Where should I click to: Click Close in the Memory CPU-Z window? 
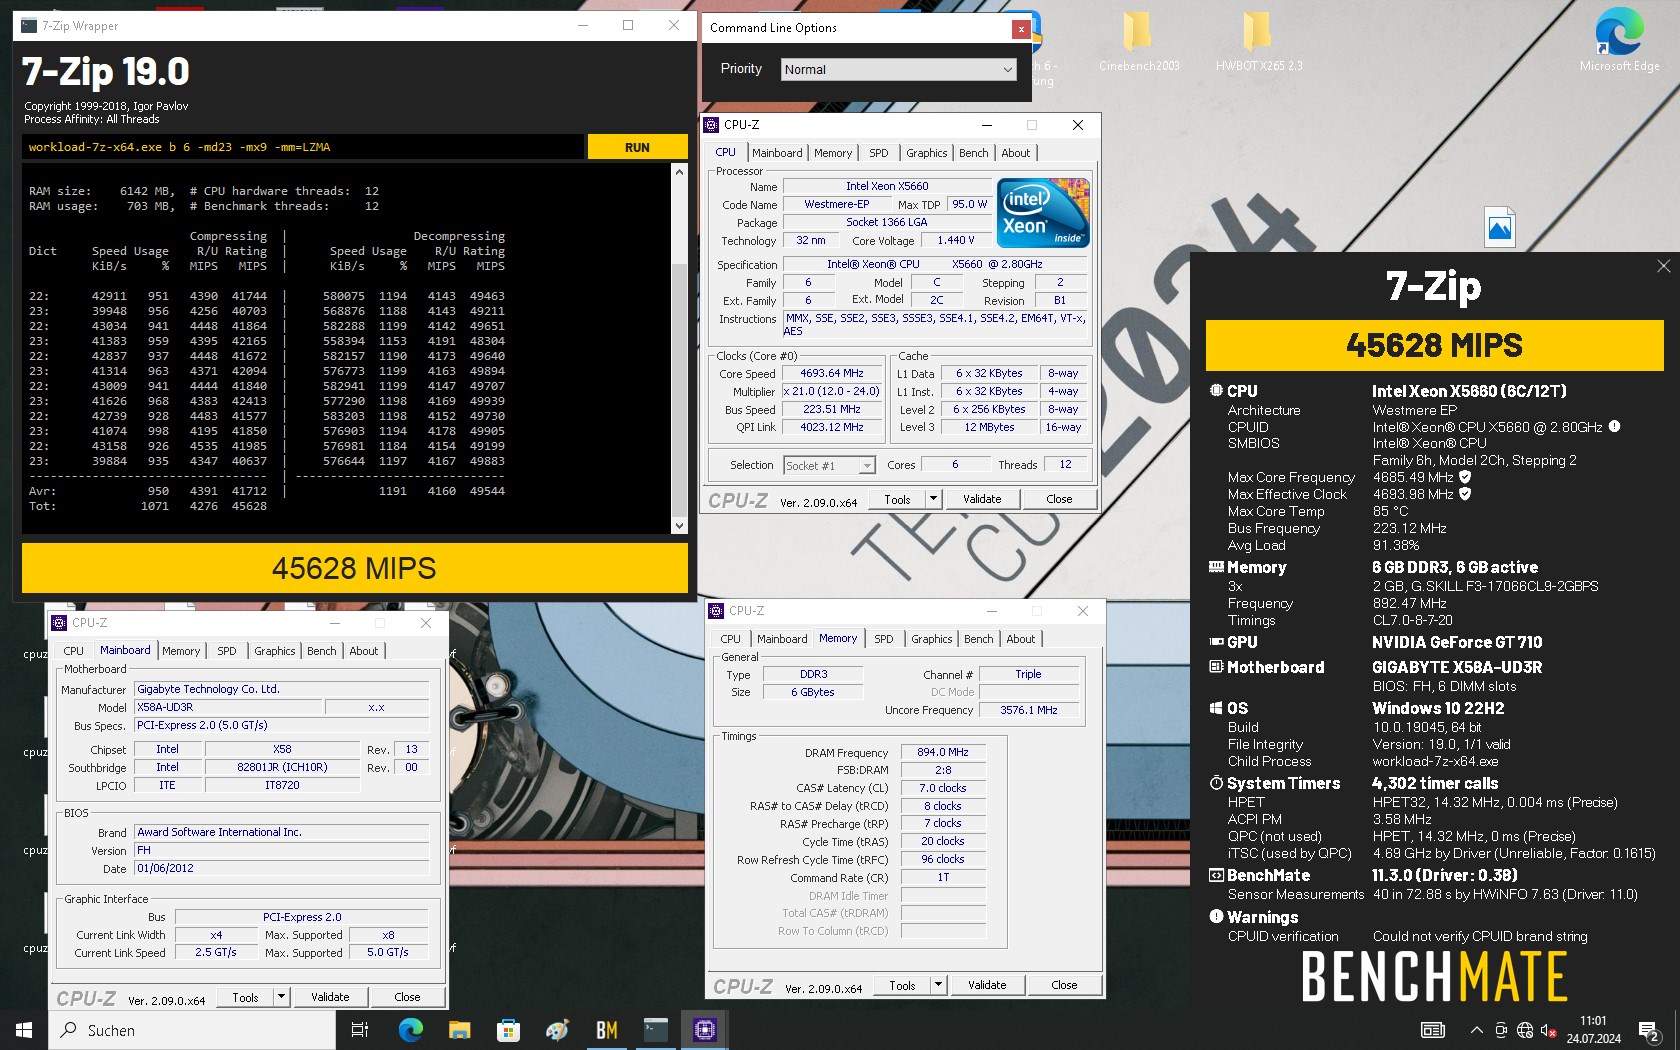tap(1064, 985)
